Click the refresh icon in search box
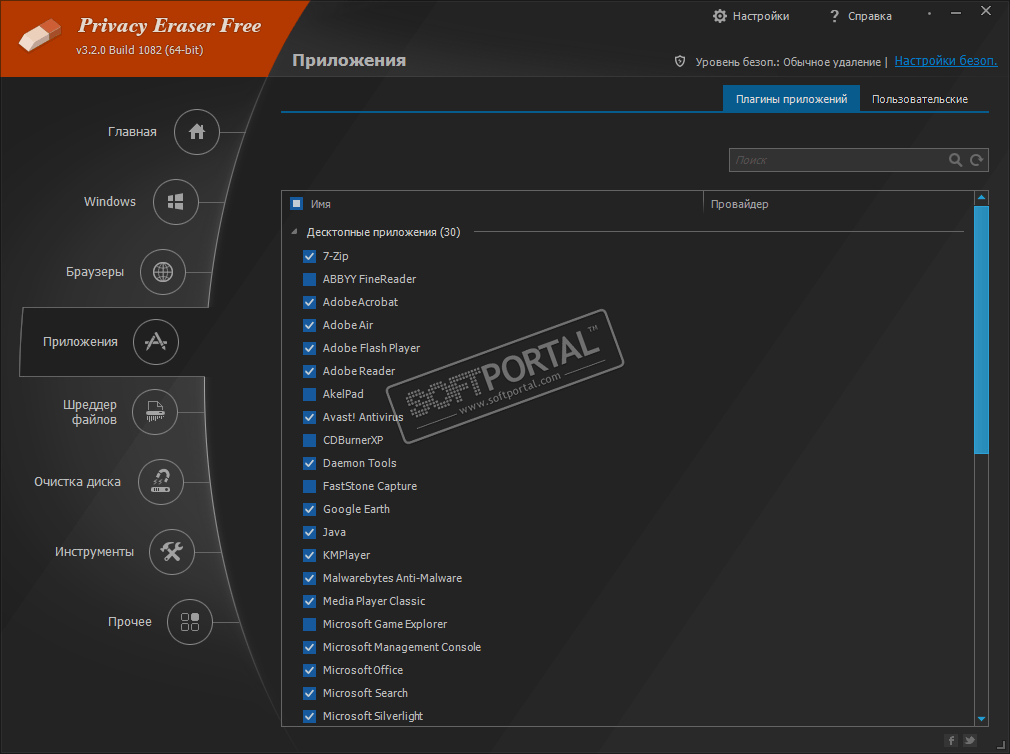 click(x=977, y=160)
